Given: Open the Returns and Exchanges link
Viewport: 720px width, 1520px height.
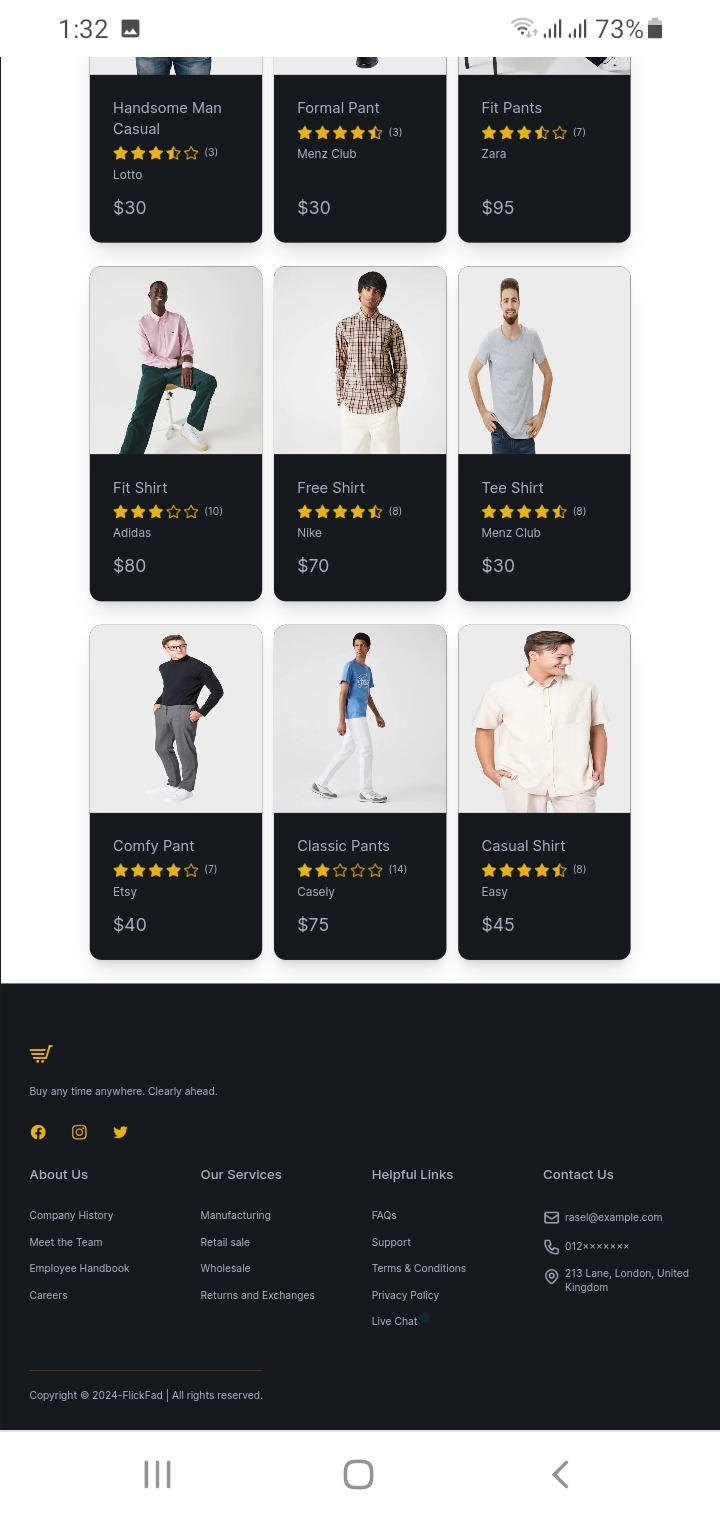Looking at the screenshot, I should (x=257, y=1295).
